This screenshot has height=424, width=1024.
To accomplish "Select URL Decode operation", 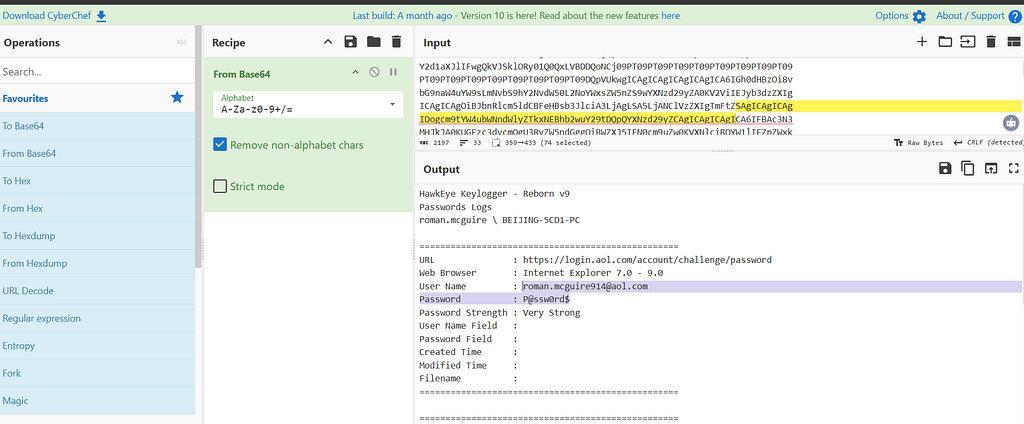I will point(97,291).
